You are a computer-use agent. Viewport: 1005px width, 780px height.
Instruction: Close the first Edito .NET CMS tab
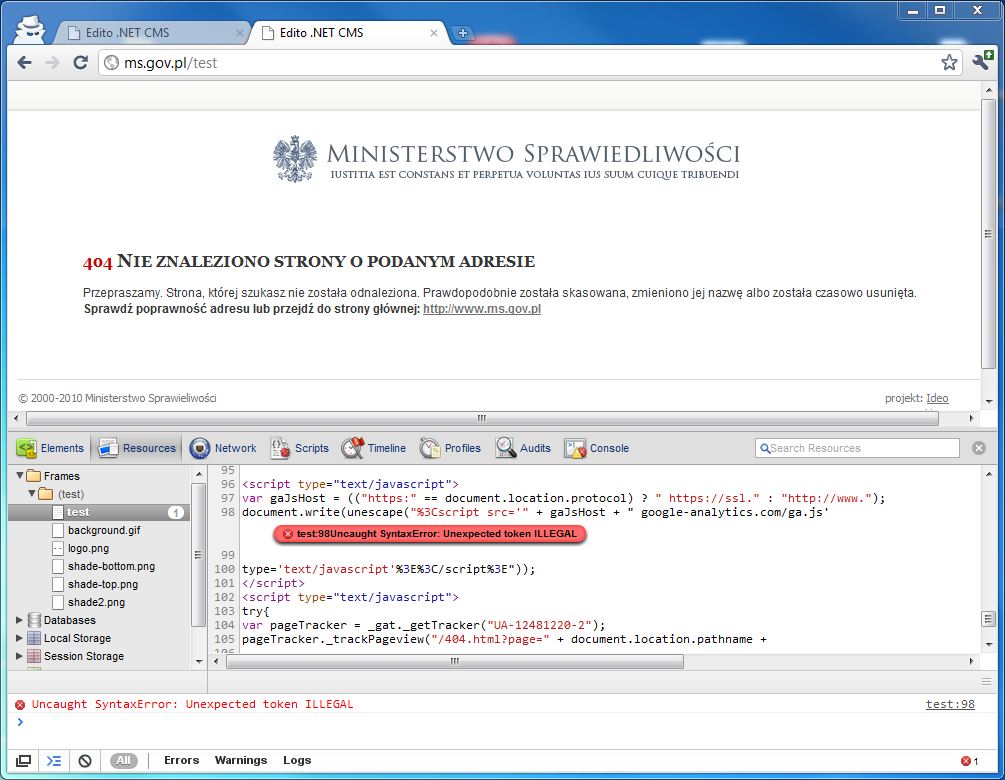pos(240,33)
